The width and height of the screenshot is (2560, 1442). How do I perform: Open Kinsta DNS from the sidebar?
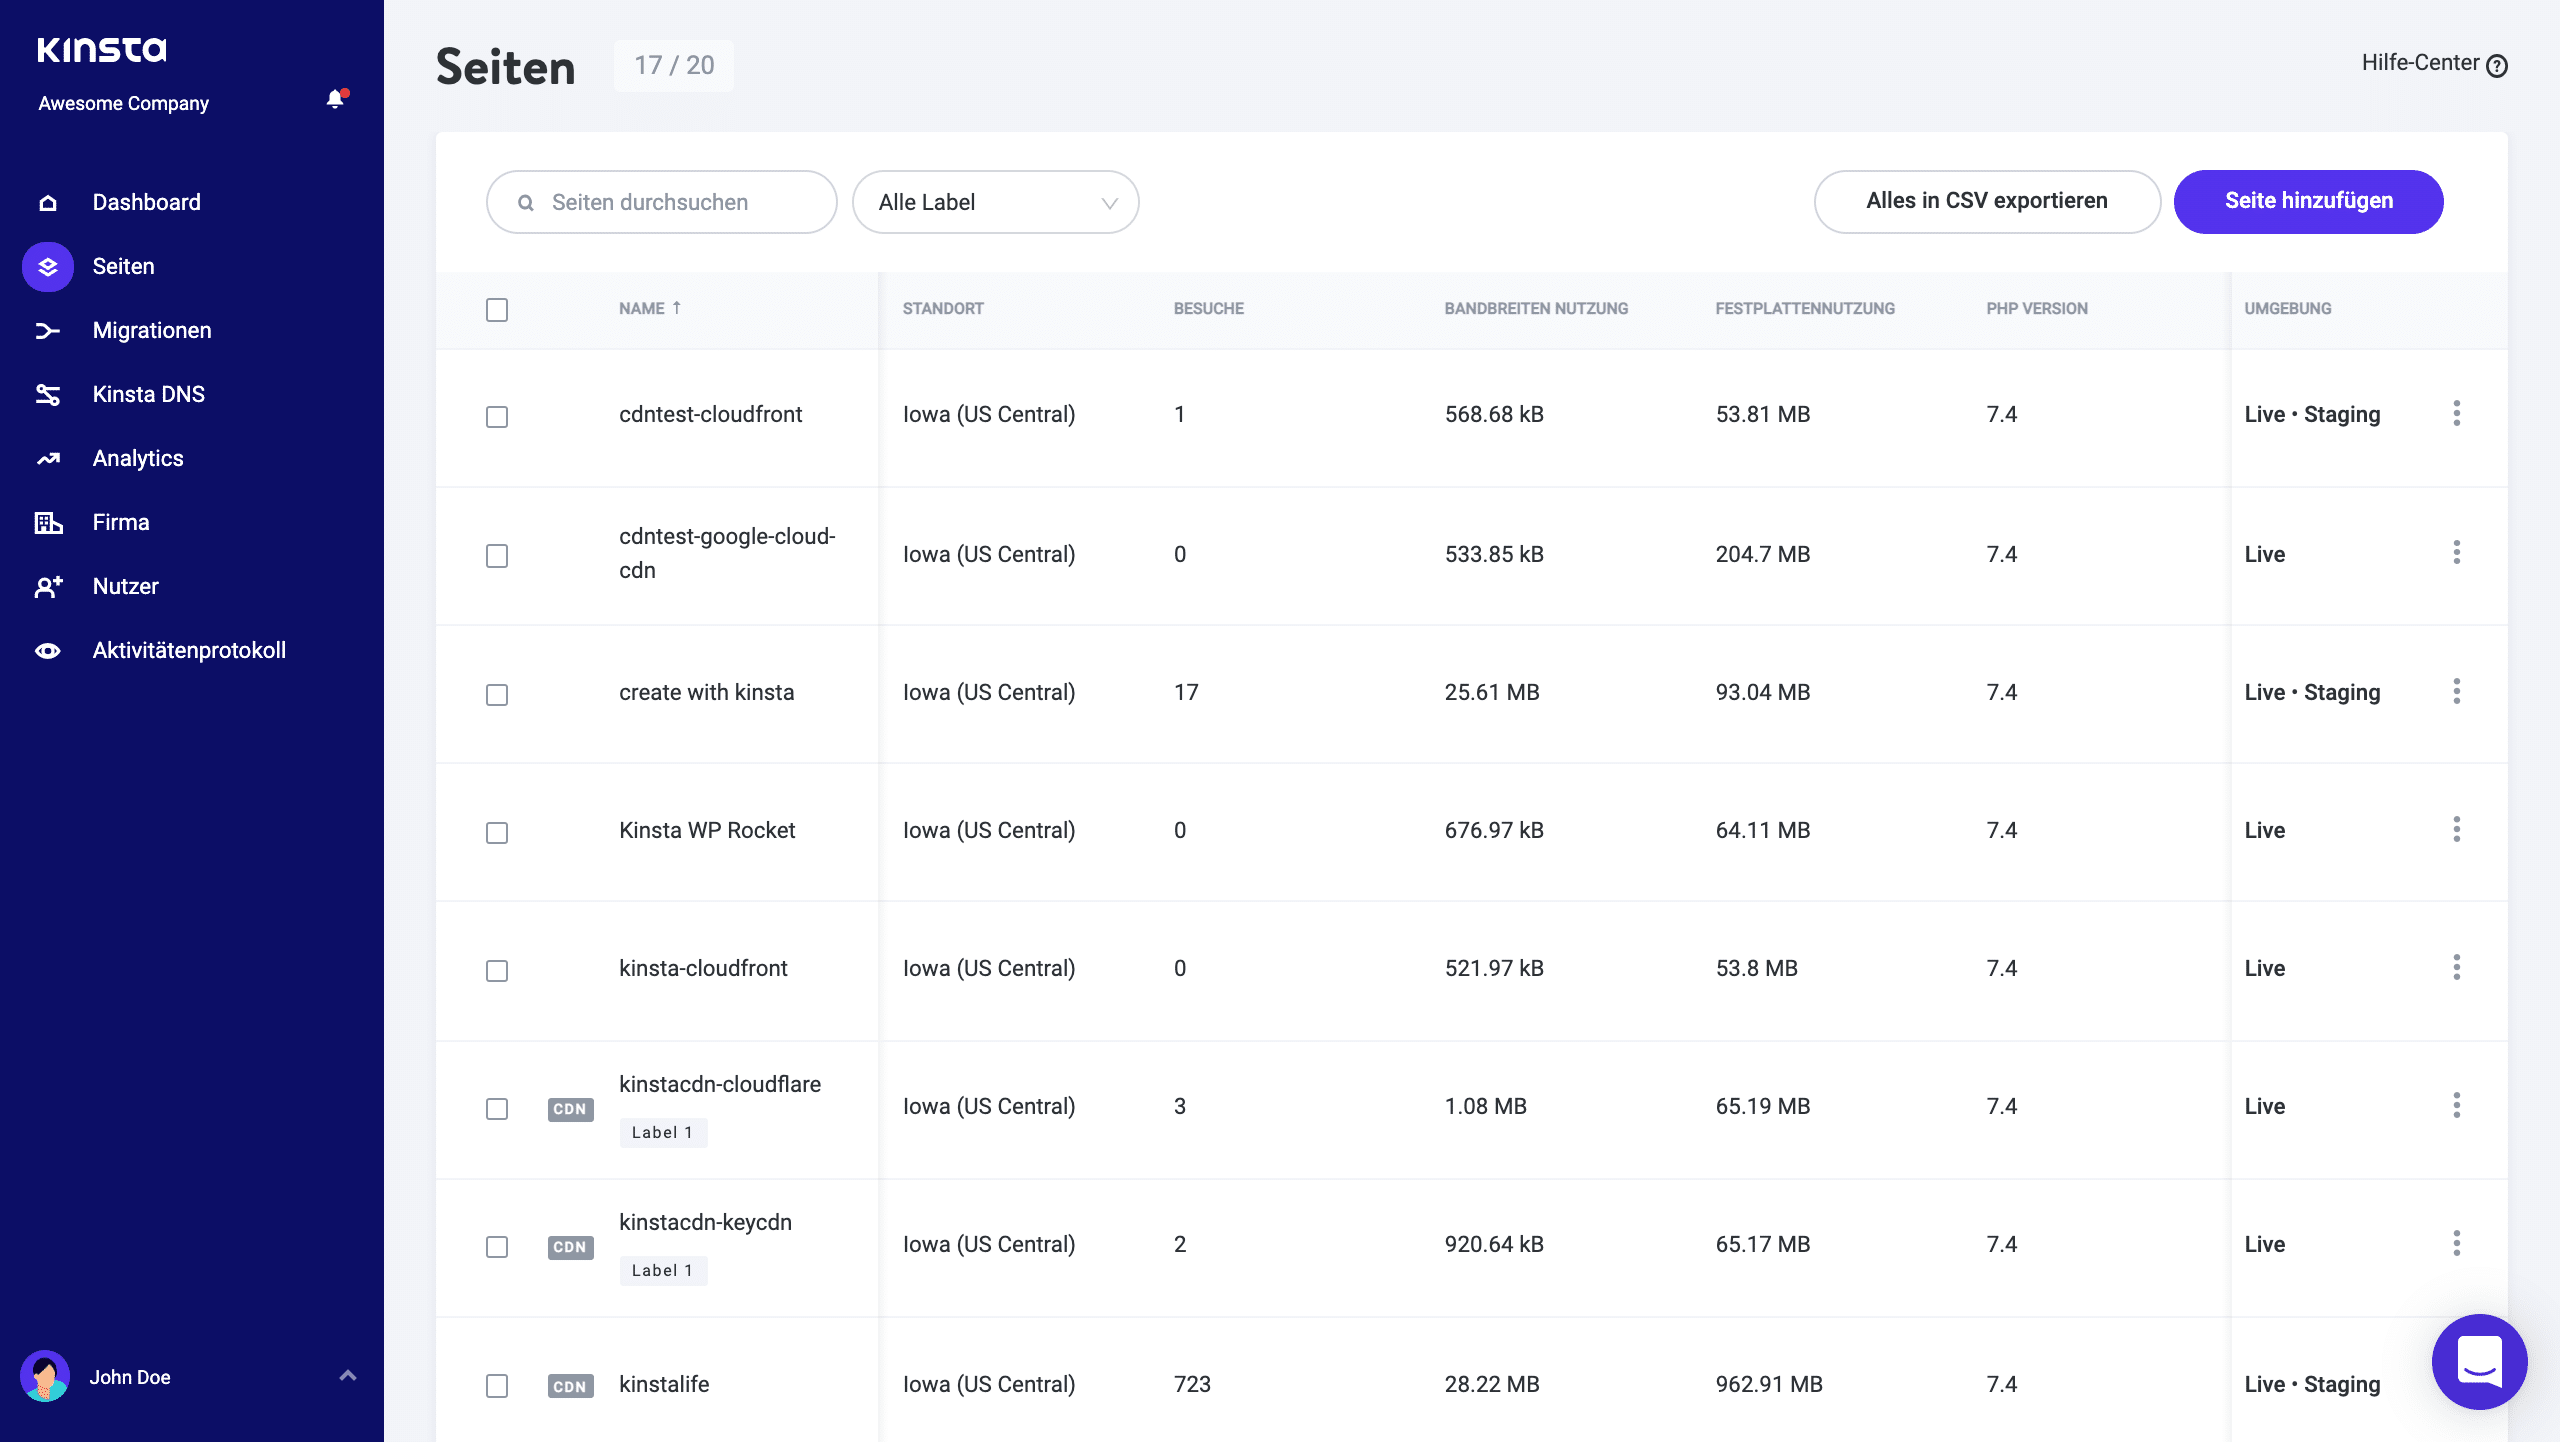tap(148, 393)
